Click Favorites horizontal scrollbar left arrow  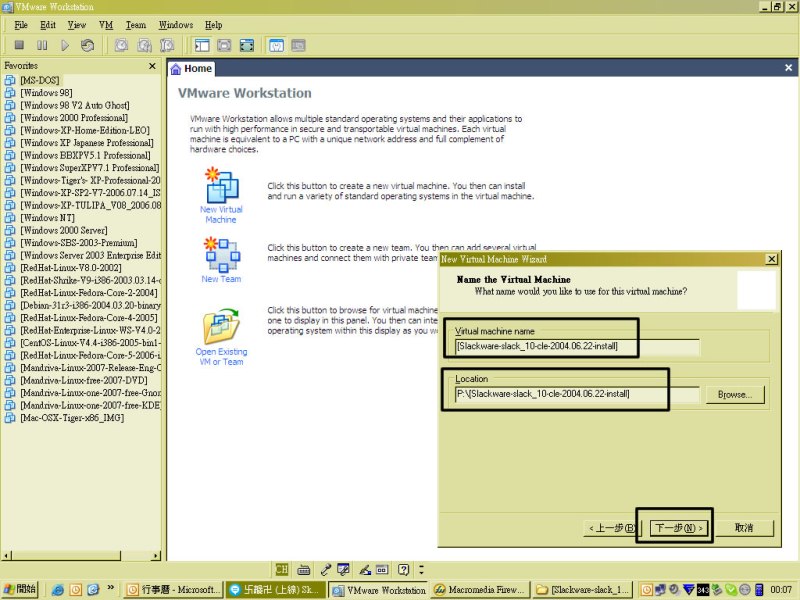(x=6, y=555)
